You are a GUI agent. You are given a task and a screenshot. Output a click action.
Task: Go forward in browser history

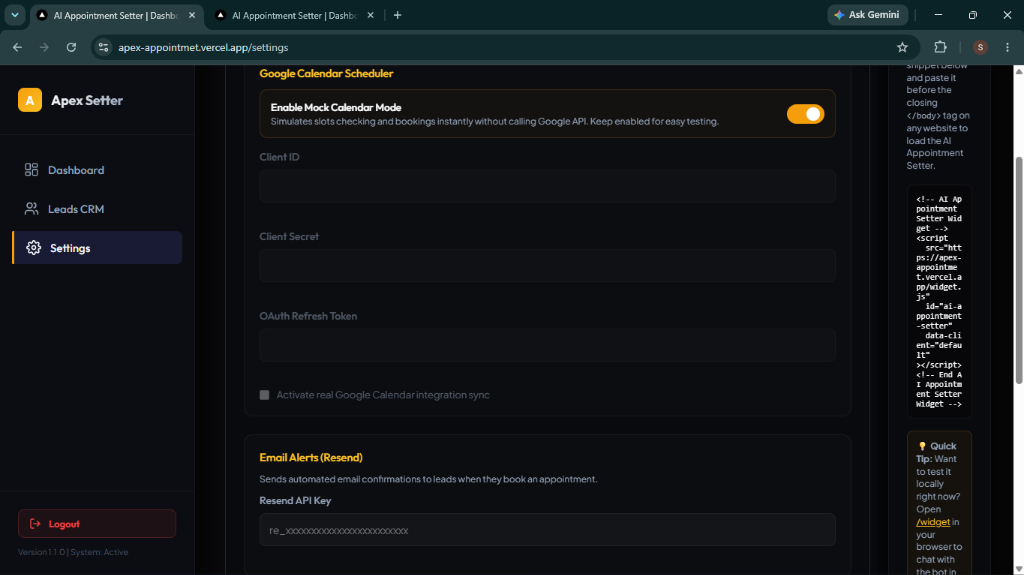[44, 47]
